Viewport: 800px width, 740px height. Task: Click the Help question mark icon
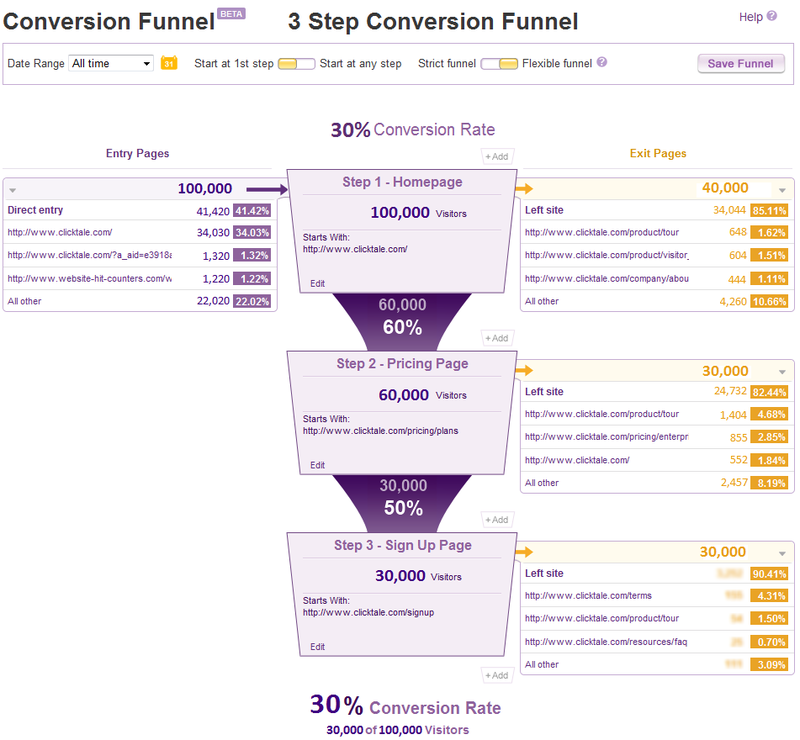tap(771, 17)
